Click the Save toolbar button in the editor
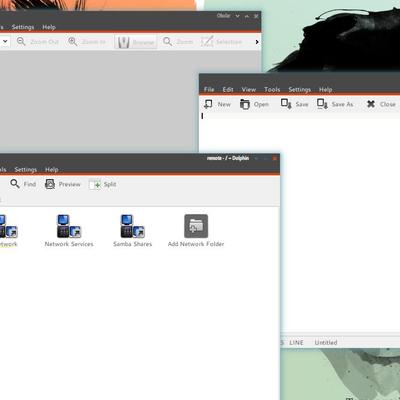The width and height of the screenshot is (400, 400). point(294,104)
